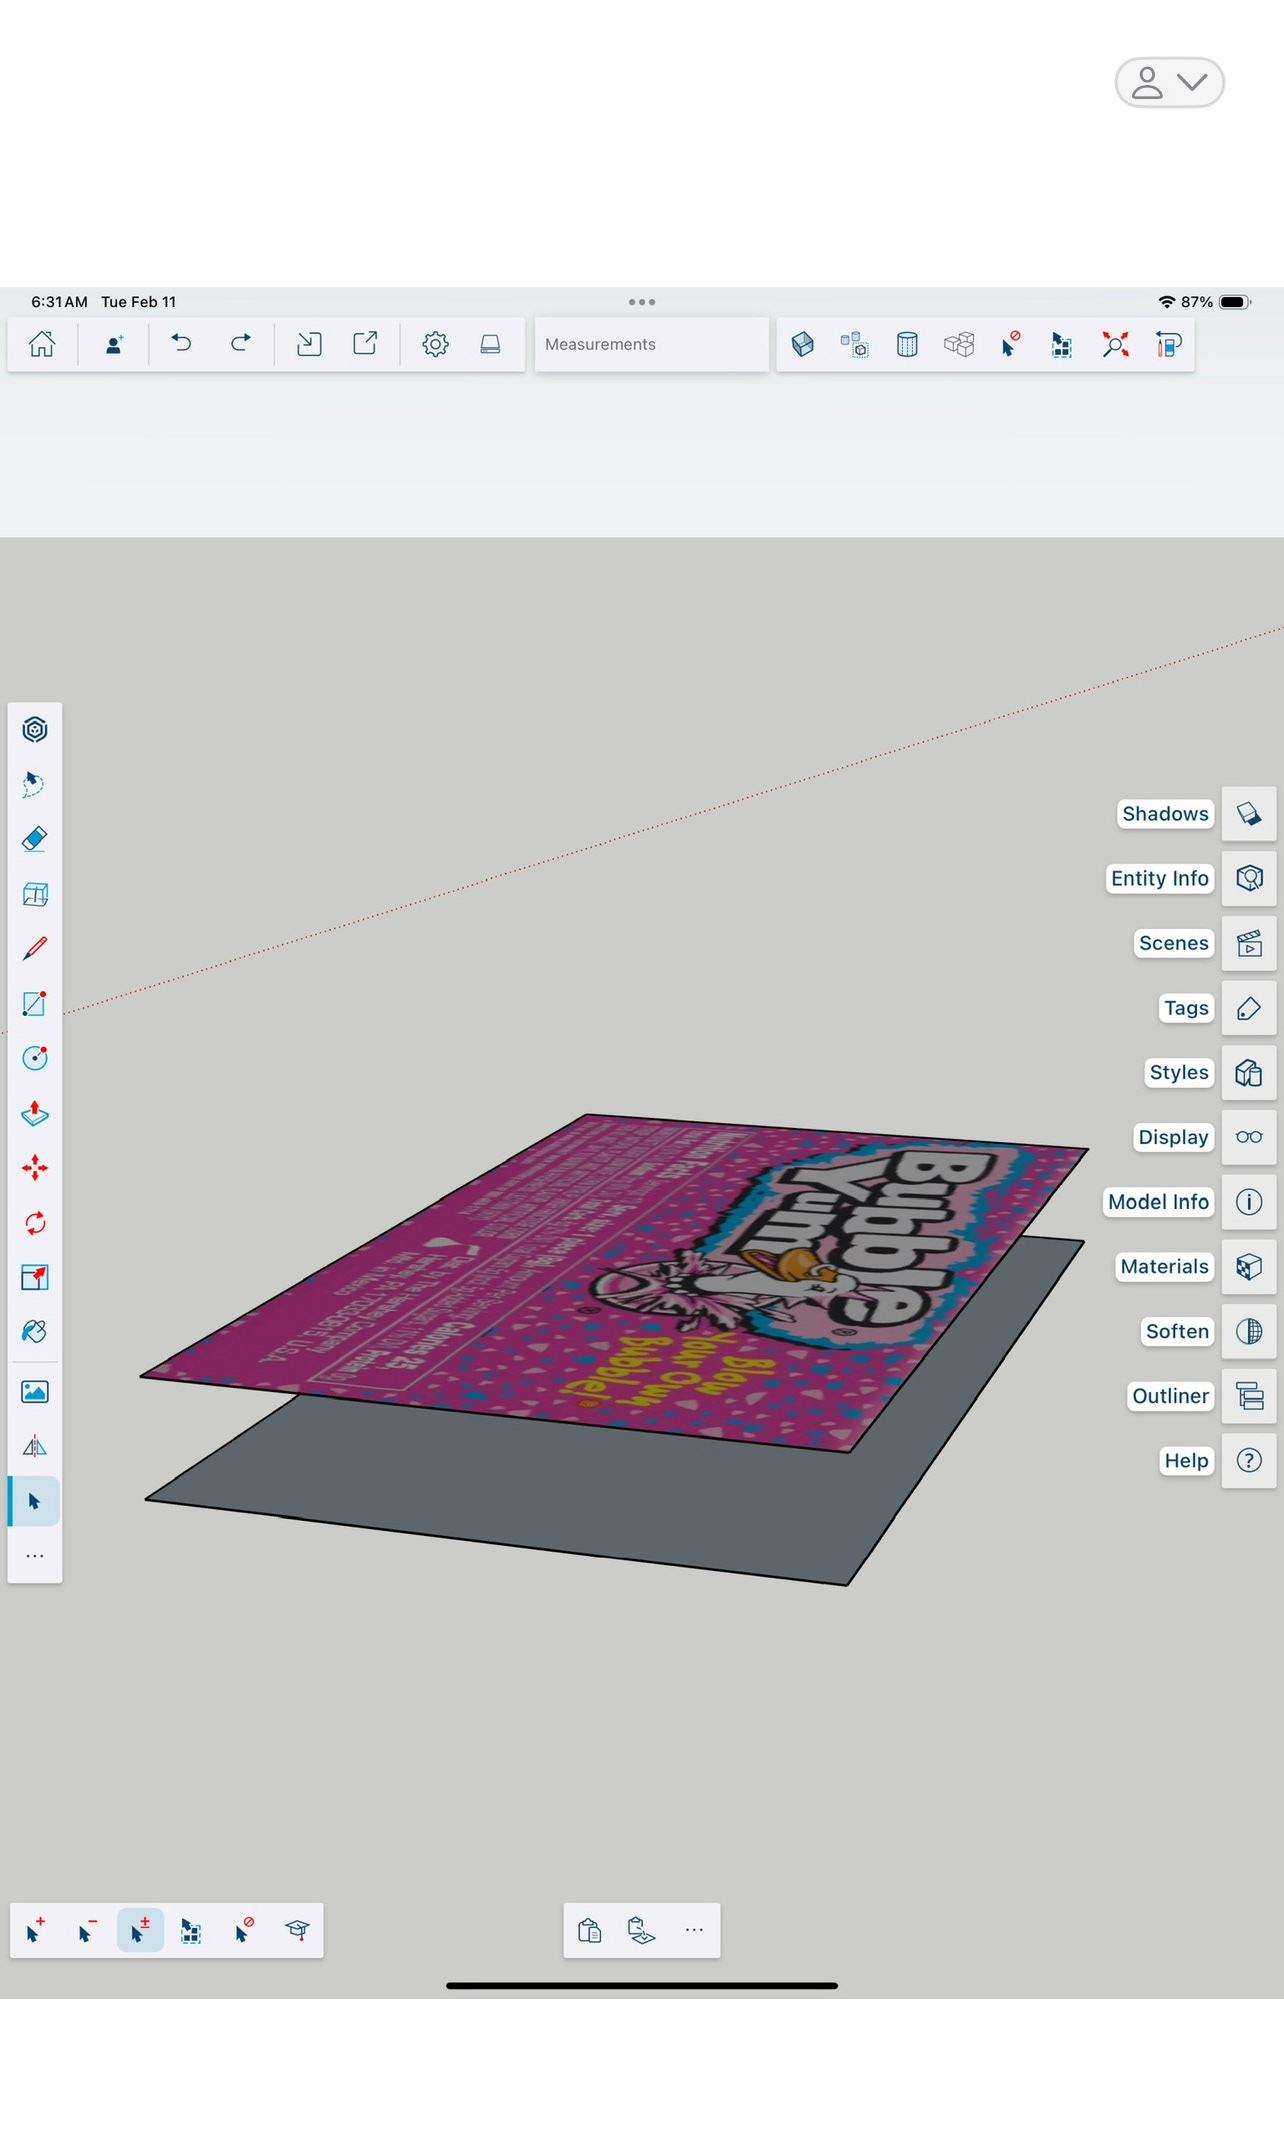Expand the bottom center more options dots

pos(694,1930)
